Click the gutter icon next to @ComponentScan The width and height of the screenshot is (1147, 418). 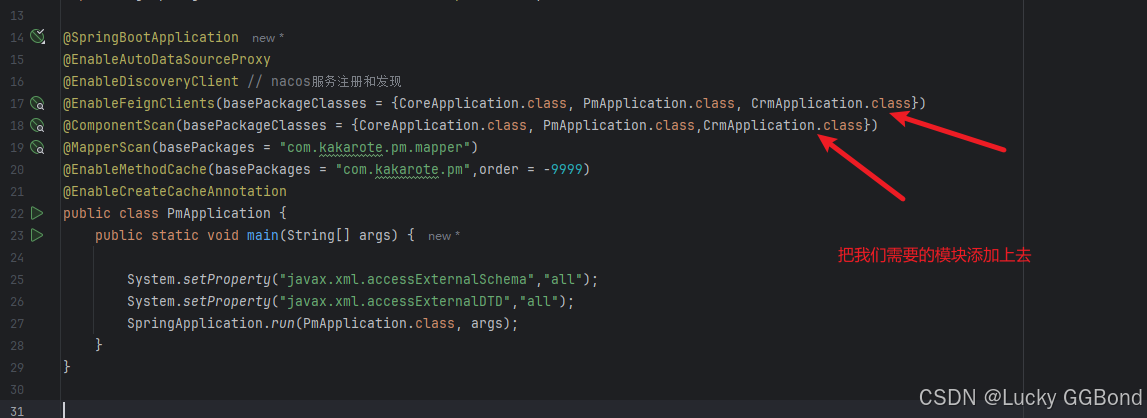[37, 125]
